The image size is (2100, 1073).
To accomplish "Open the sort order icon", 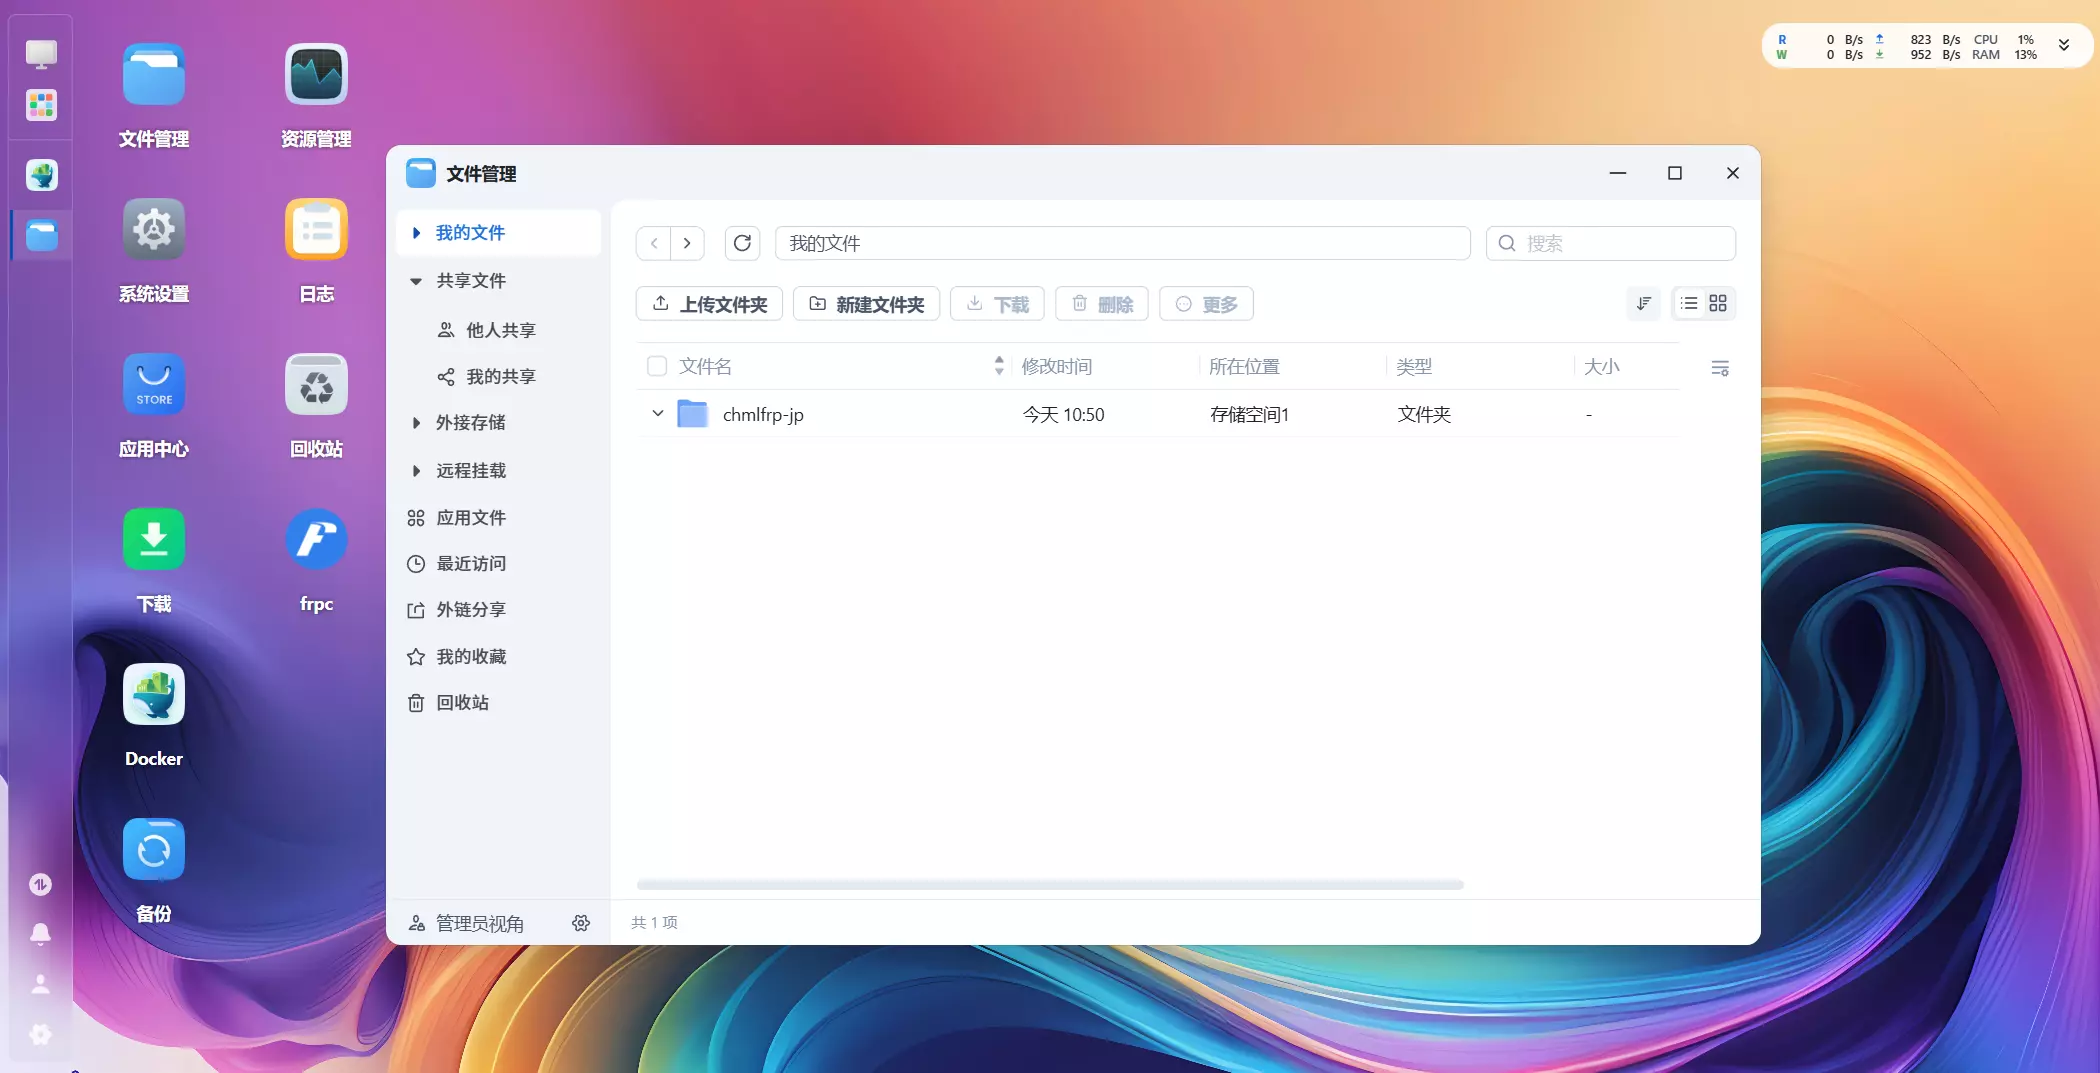I will pos(1643,304).
